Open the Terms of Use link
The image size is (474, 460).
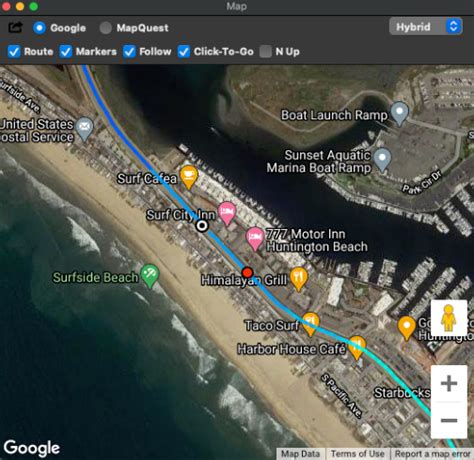coord(358,454)
